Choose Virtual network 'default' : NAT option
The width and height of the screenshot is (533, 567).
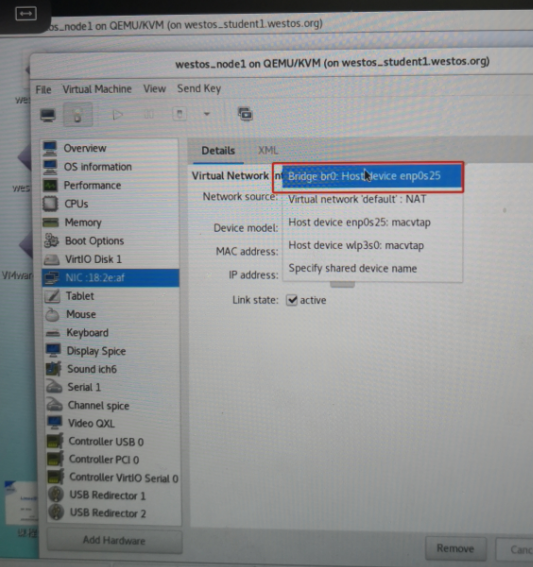pos(372,199)
